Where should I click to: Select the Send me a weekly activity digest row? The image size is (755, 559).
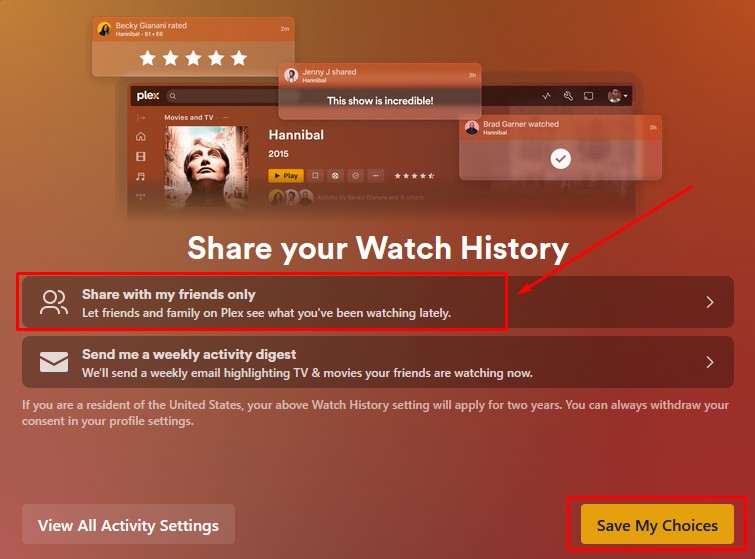[378, 362]
